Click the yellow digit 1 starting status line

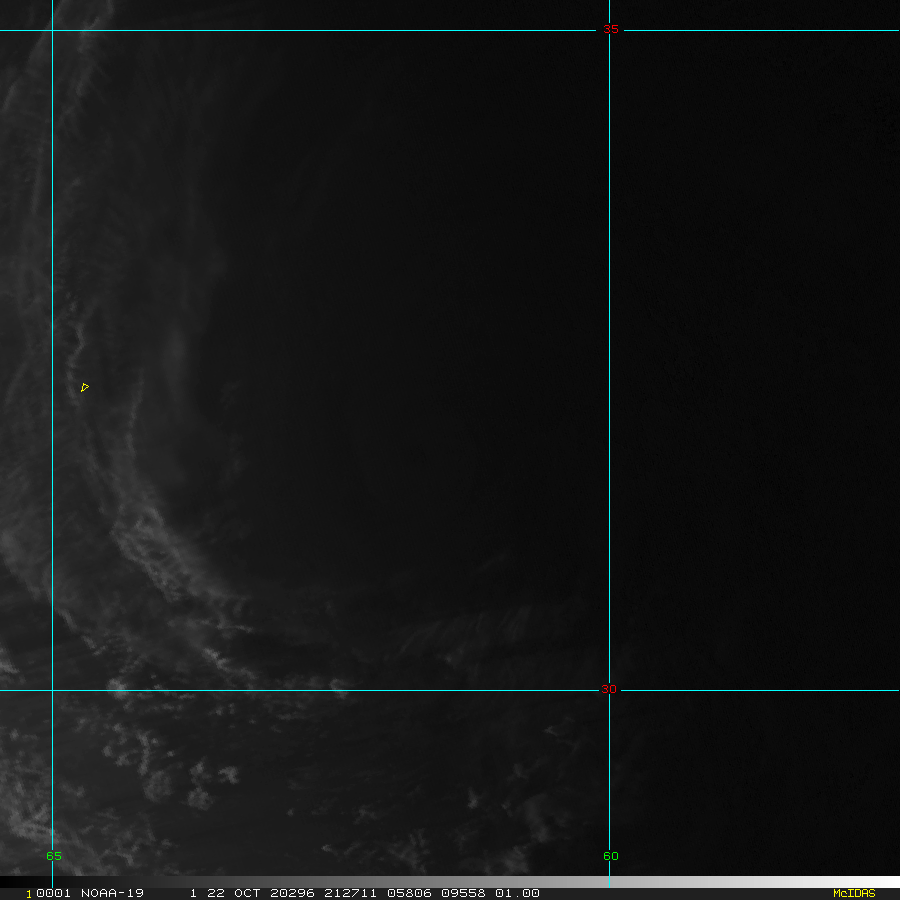(29, 893)
